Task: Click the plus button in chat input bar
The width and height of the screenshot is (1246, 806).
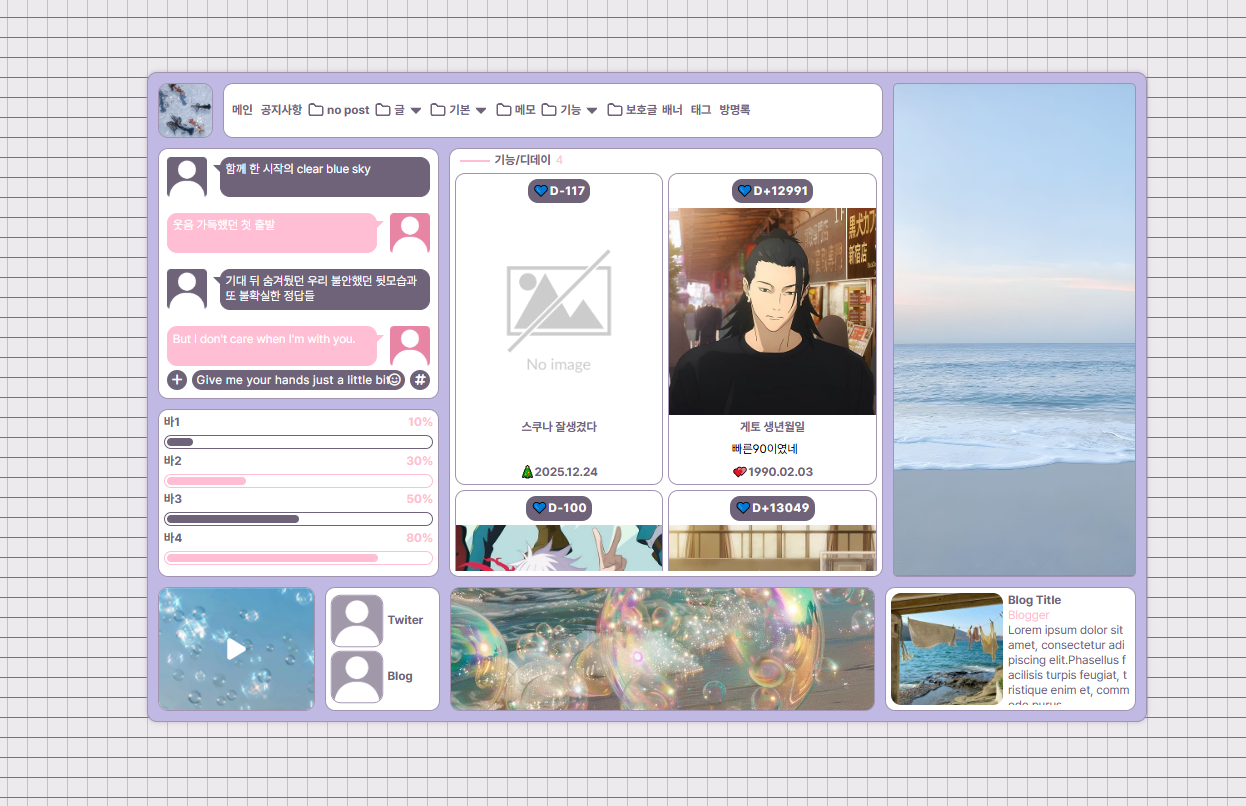Action: click(177, 380)
